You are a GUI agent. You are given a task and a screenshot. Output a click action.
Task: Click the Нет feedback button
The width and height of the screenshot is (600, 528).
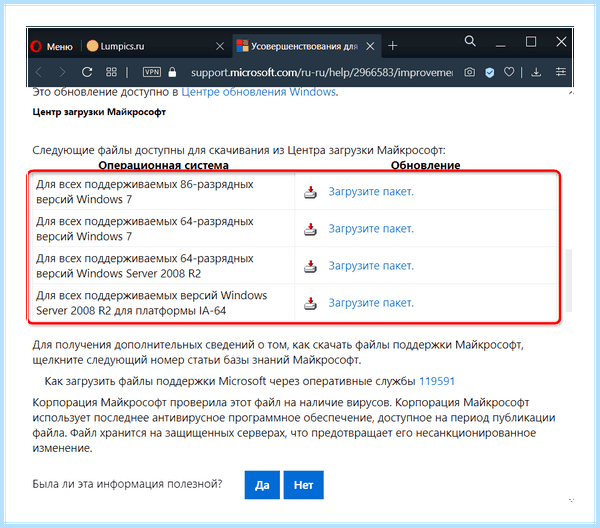[x=303, y=485]
